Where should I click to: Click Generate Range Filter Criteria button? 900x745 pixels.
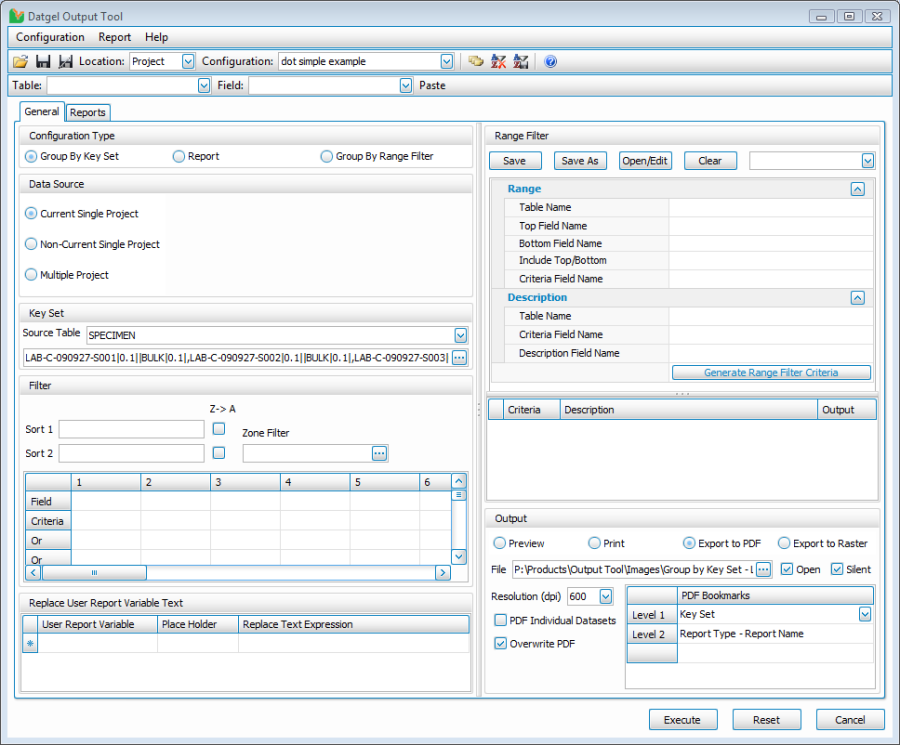pyautogui.click(x=771, y=373)
